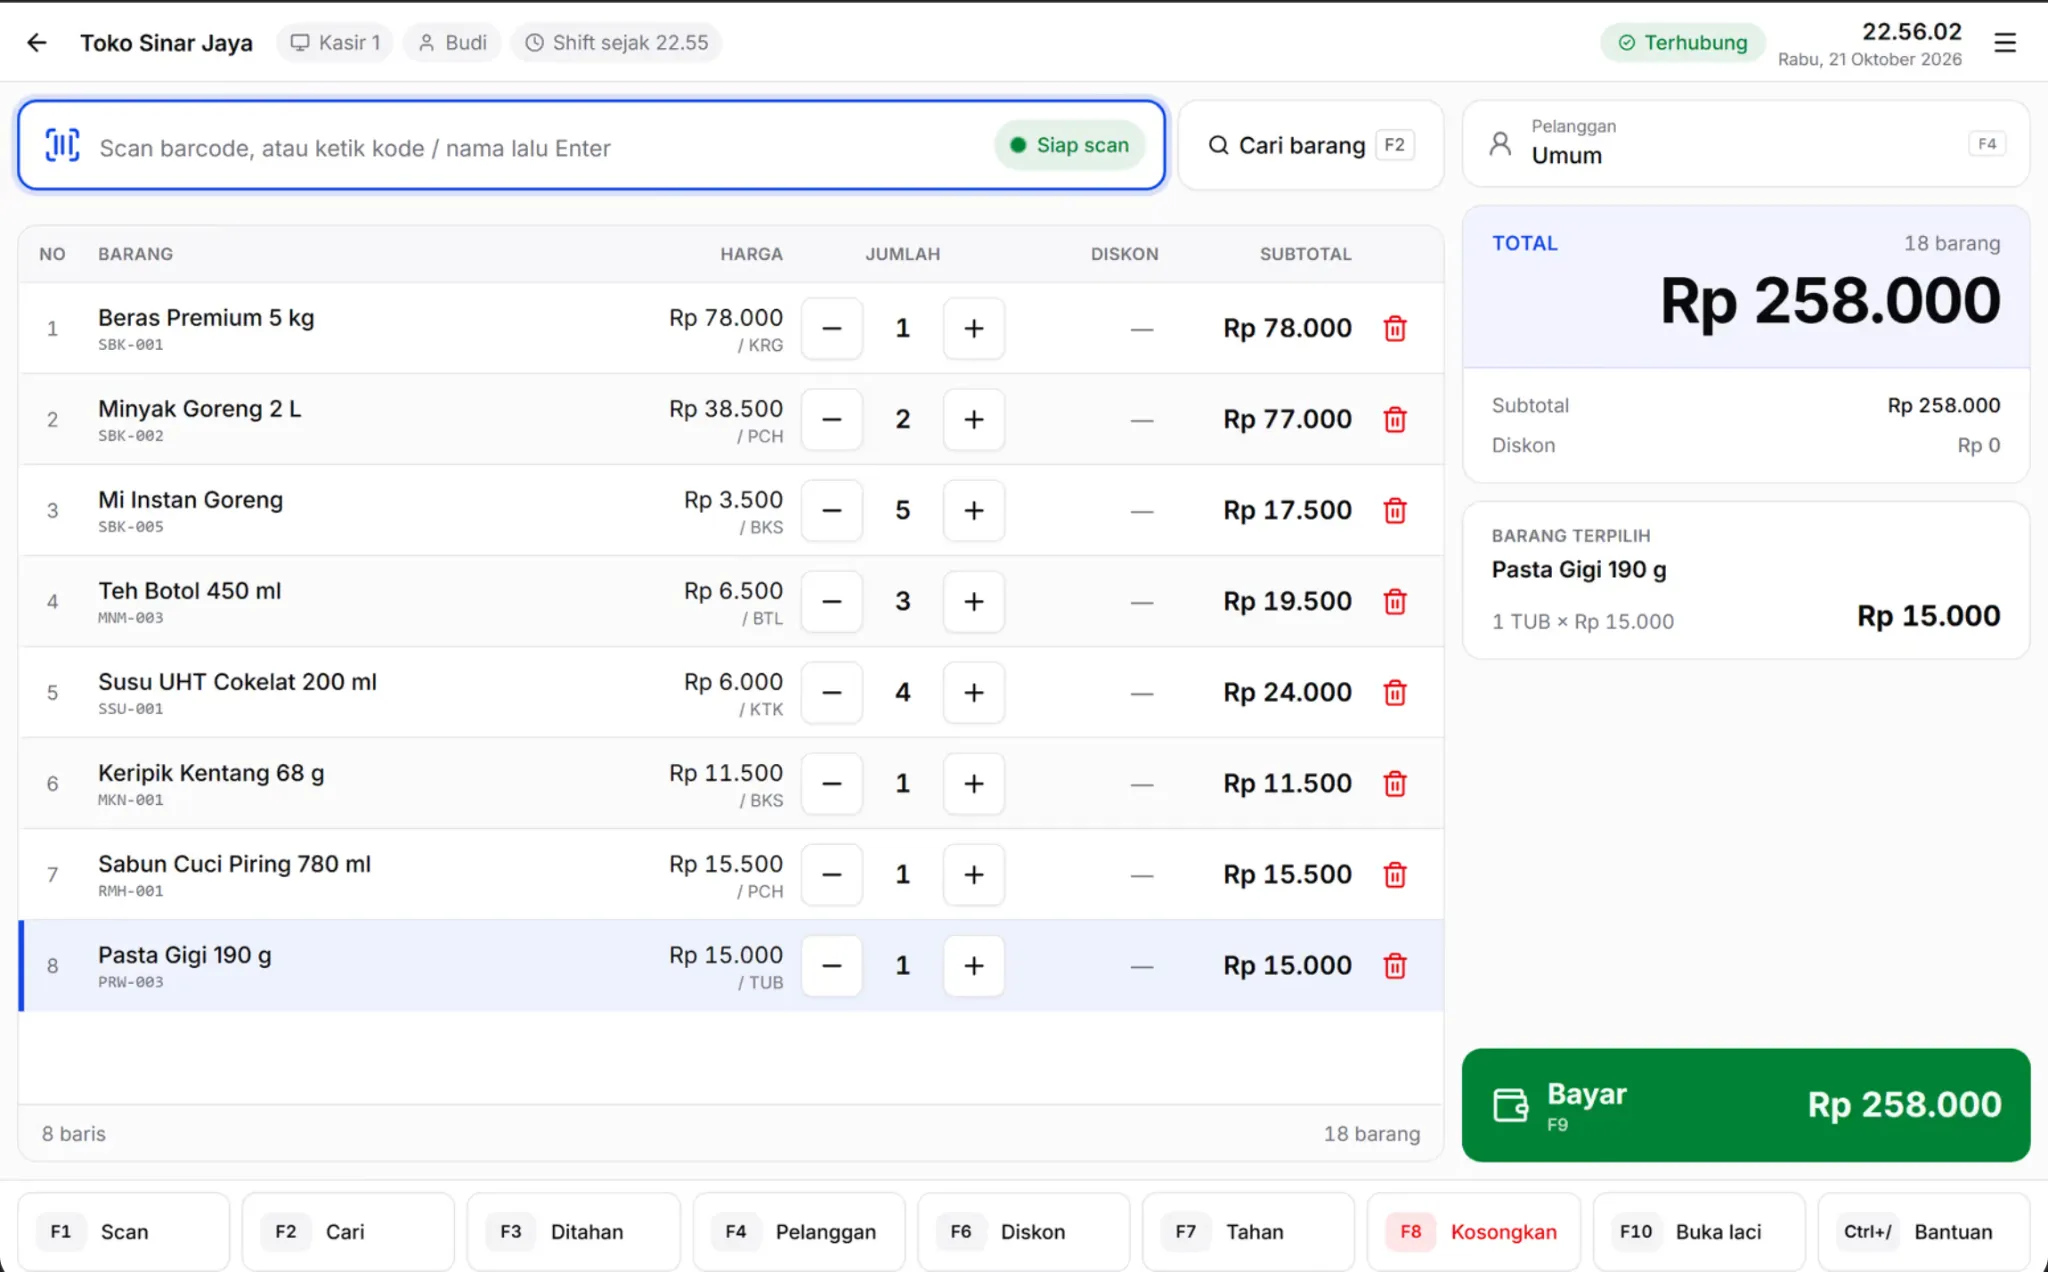Remove Minyak Goreng 2 L item
This screenshot has height=1272, width=2048.
click(x=1395, y=419)
